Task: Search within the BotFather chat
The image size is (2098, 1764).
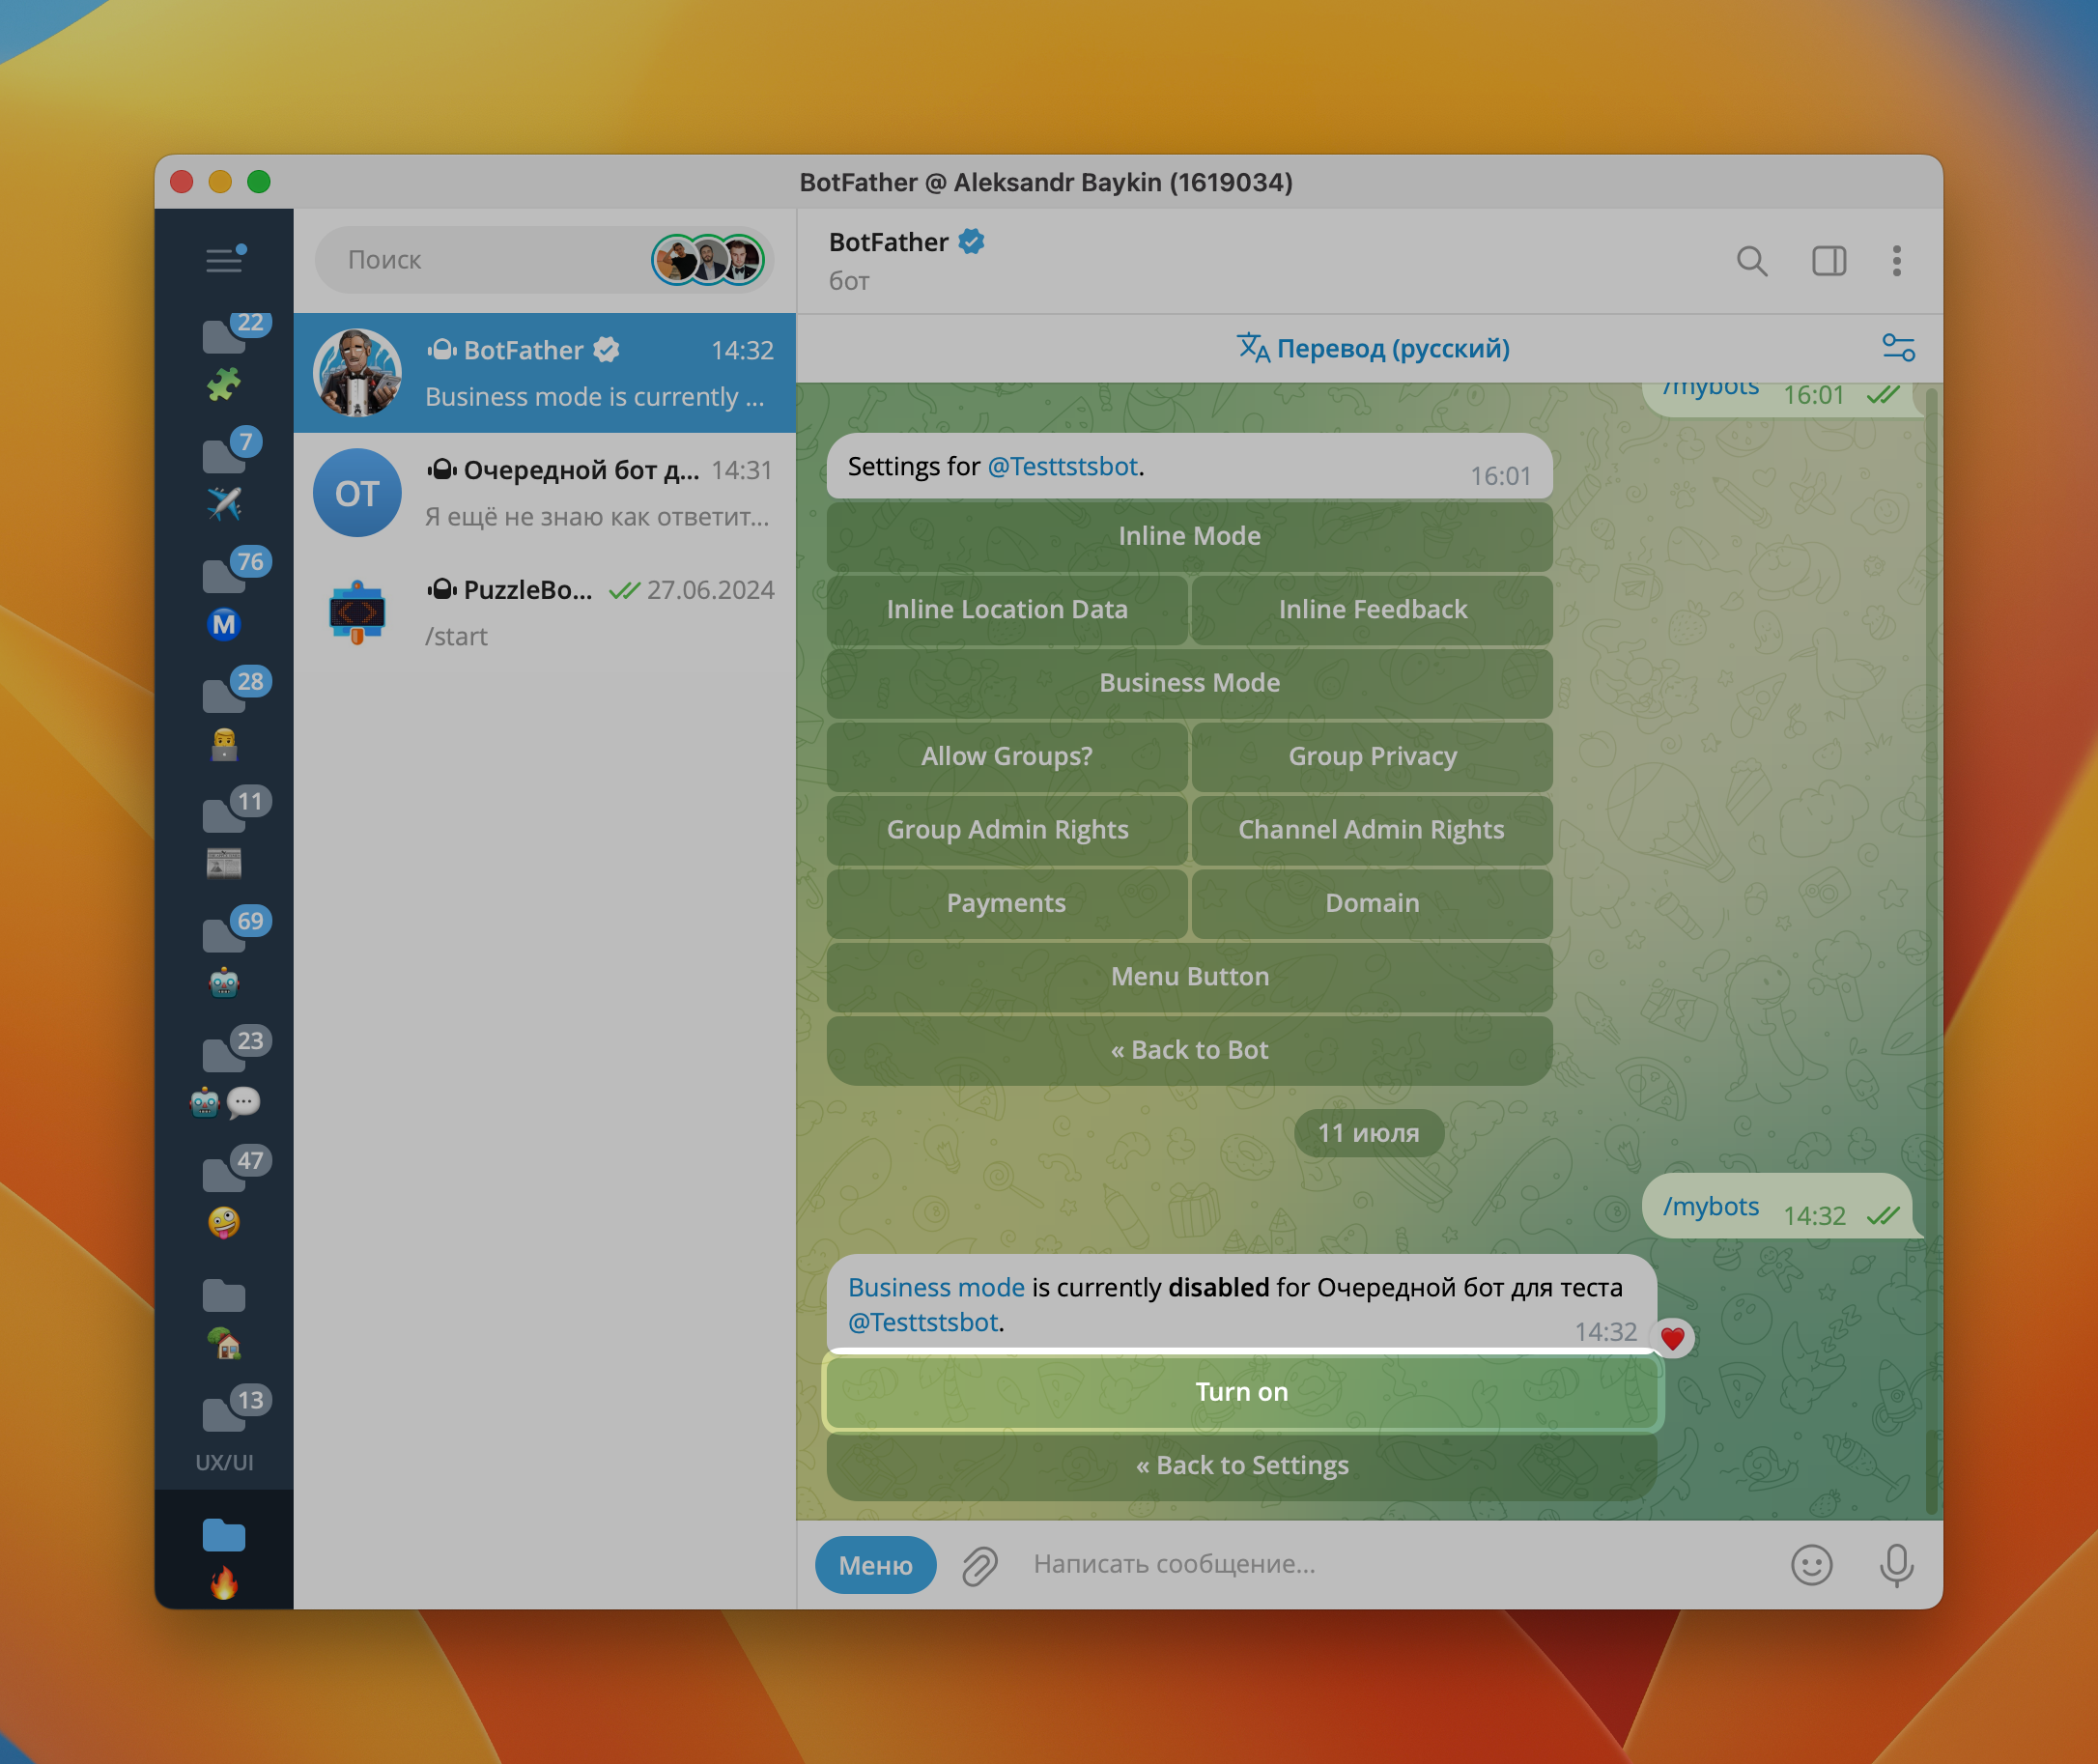Action: click(x=1751, y=261)
